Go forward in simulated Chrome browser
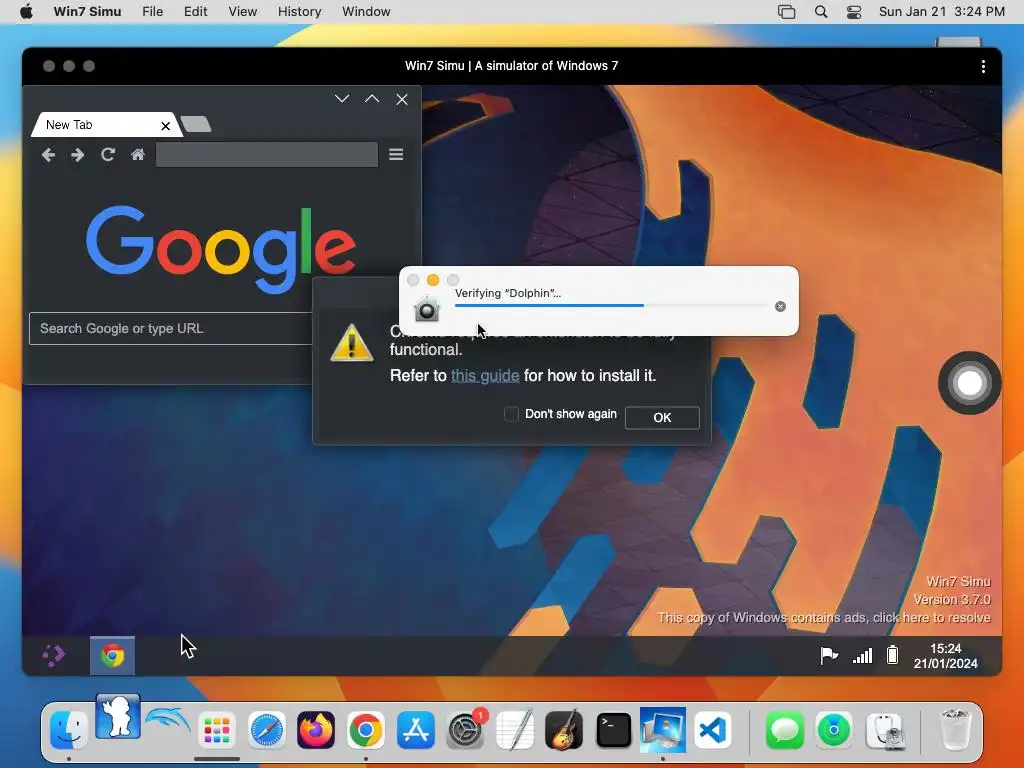The image size is (1024, 768). point(78,155)
